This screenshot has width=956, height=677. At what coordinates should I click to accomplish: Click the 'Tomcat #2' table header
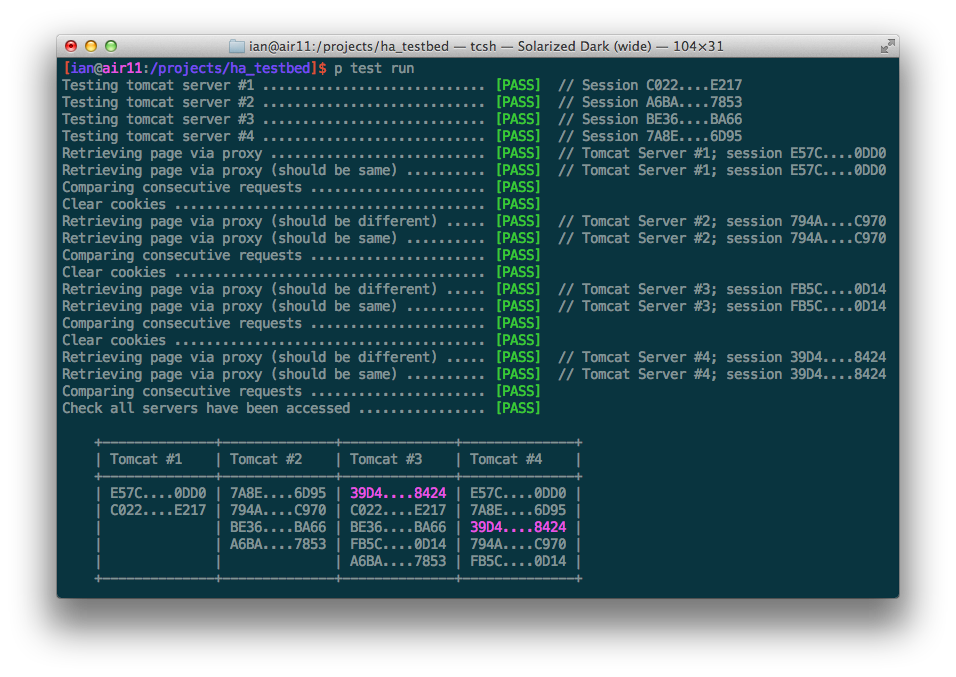pyautogui.click(x=266, y=459)
